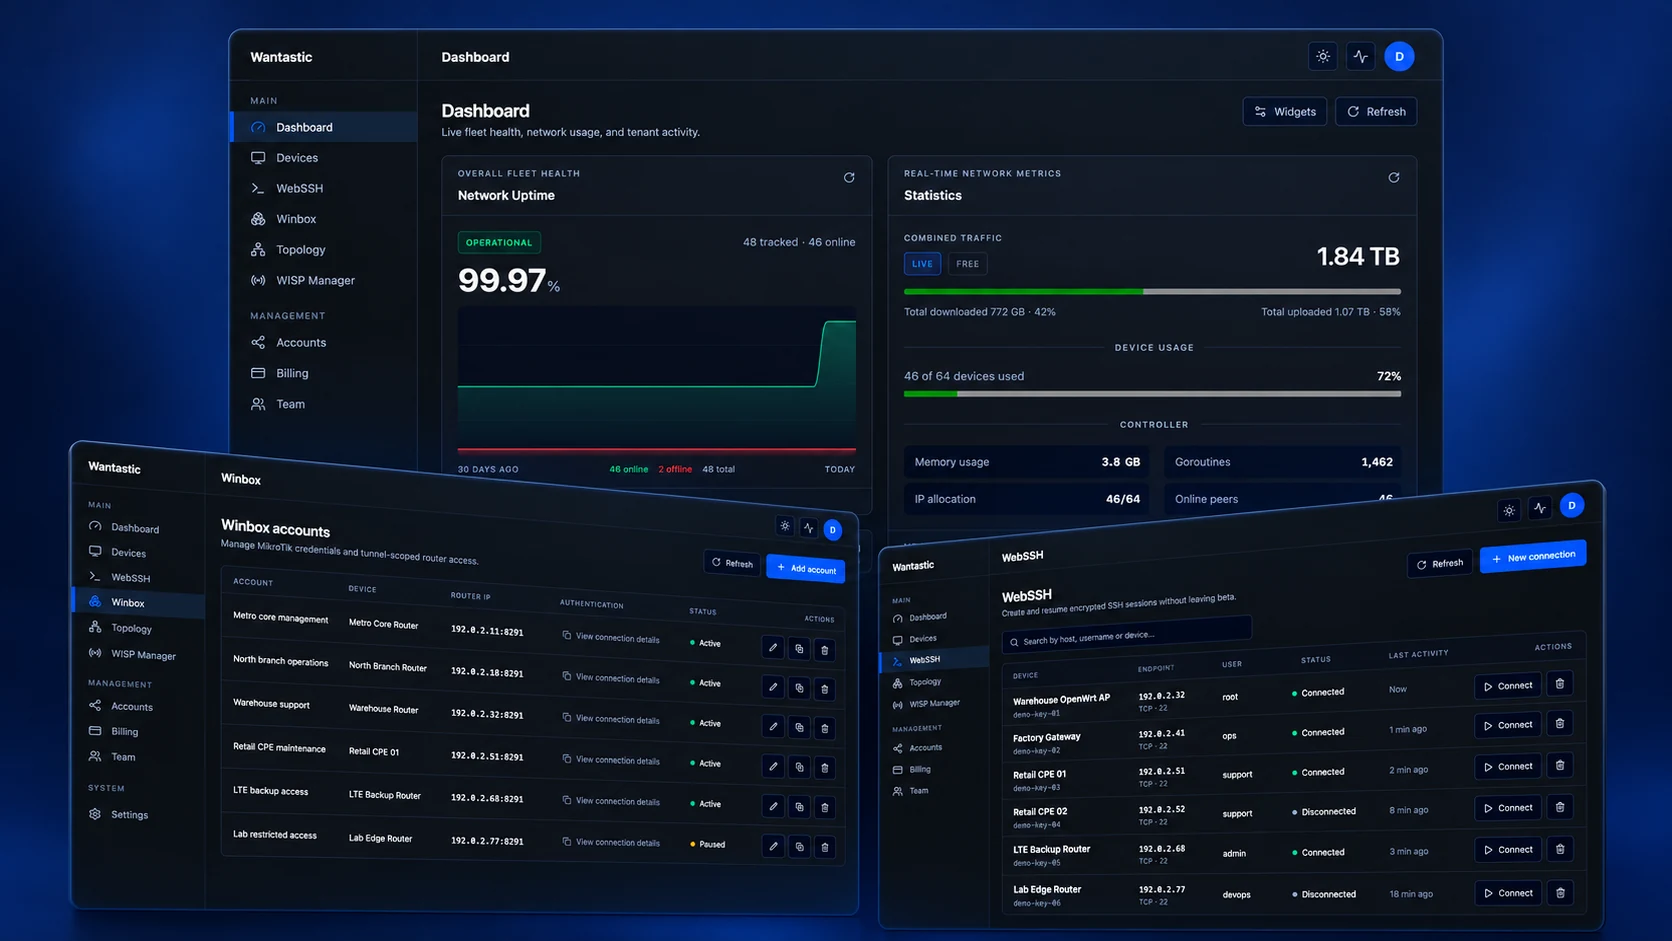Image resolution: width=1672 pixels, height=941 pixels.
Task: Open WebSSH in main Dashboard sidebar
Action: coord(324,188)
